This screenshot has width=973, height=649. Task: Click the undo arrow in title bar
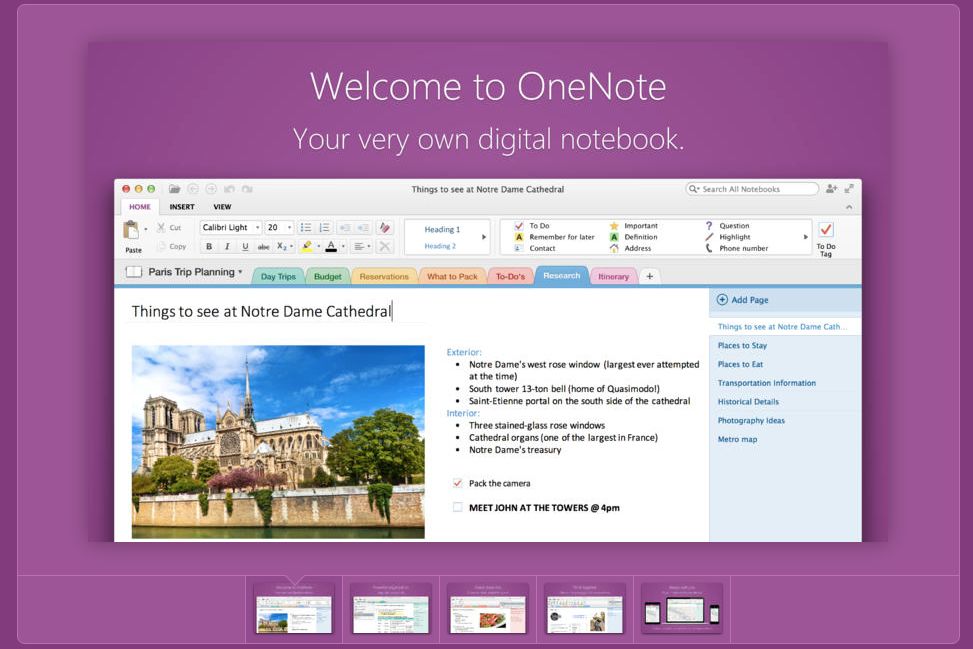click(x=229, y=189)
